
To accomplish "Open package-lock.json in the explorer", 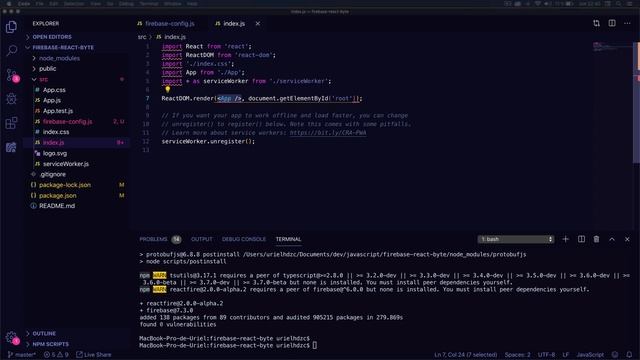I will 65,185.
